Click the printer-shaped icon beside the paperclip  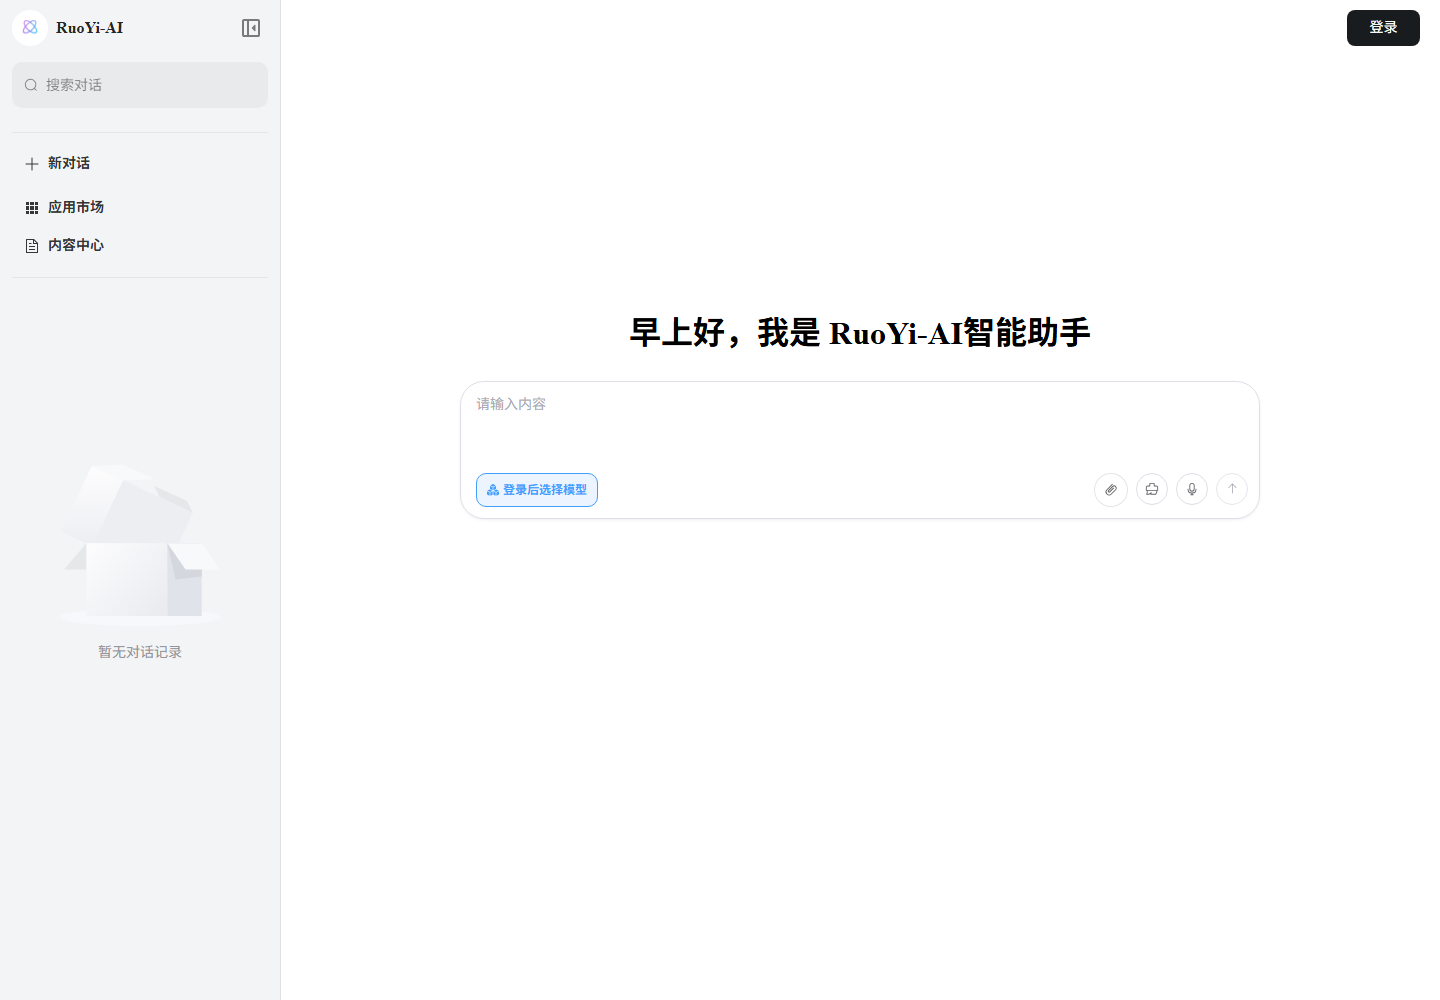(1152, 489)
